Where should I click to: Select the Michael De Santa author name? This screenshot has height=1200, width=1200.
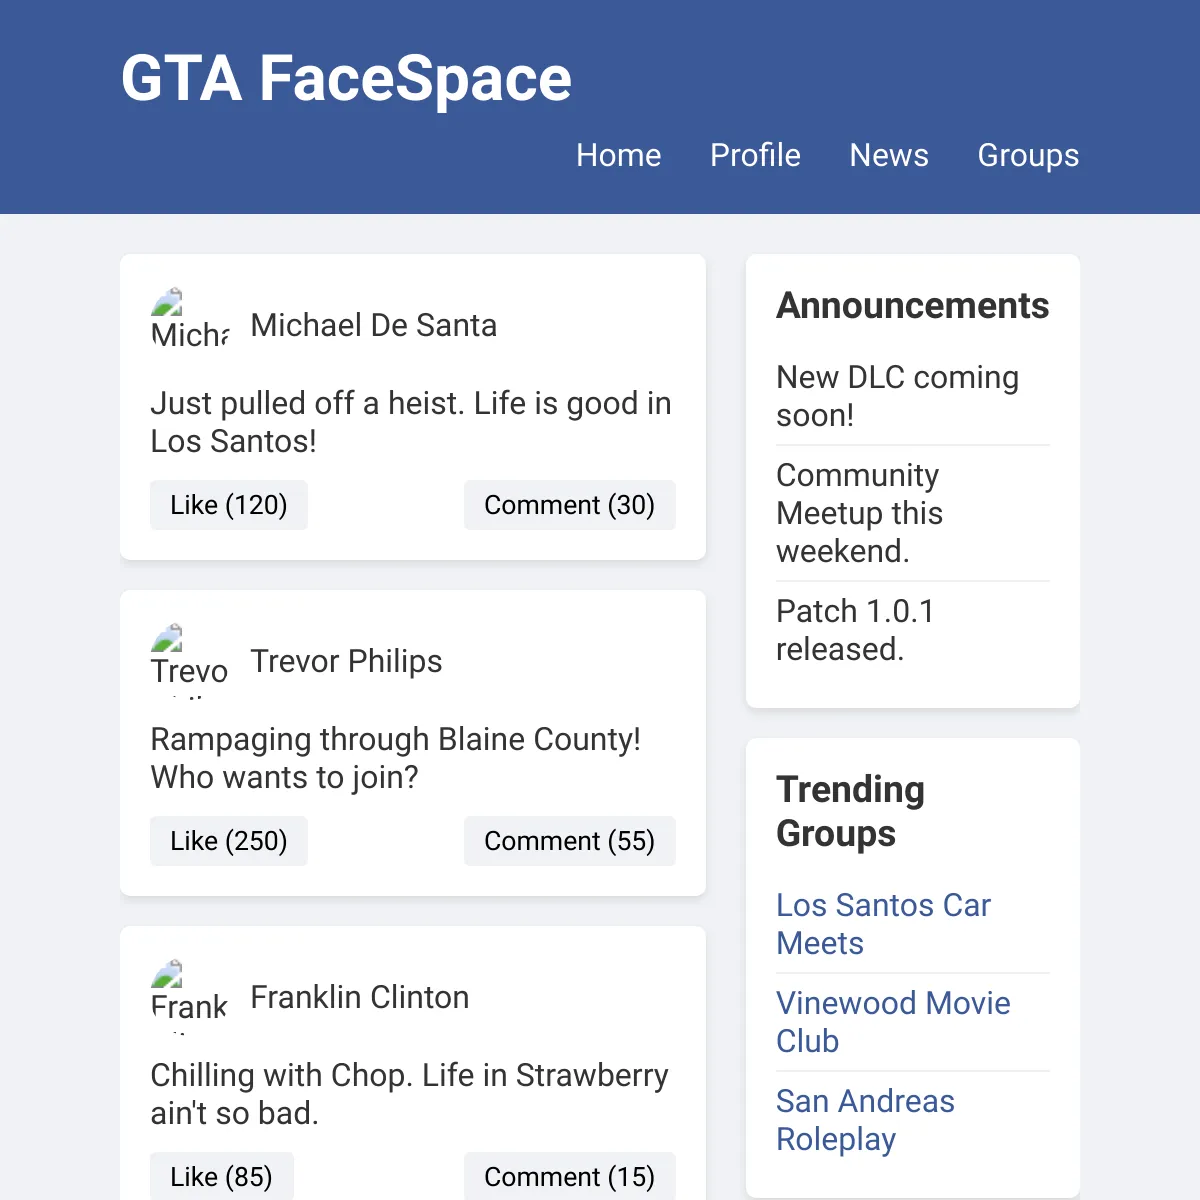pos(374,325)
